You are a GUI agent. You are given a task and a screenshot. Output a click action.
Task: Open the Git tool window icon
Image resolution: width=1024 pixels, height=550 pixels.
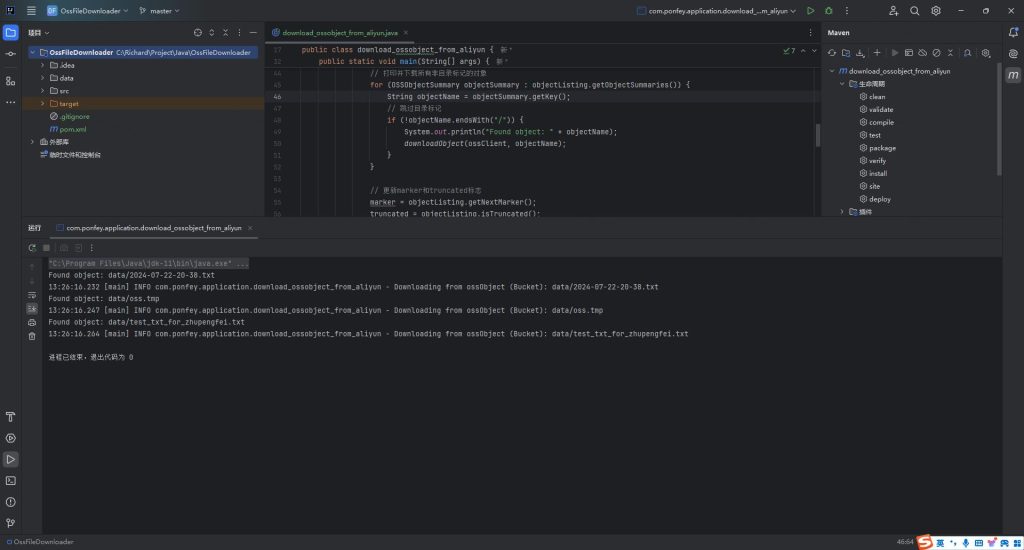[x=10, y=522]
